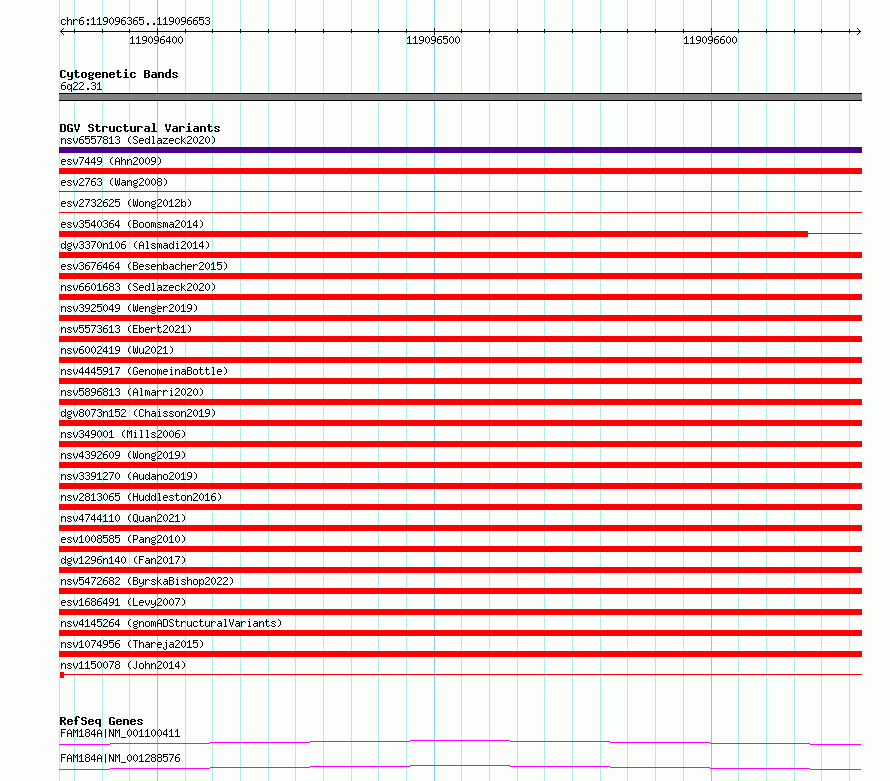Open the Cytogenetic Bands track title
This screenshot has height=781, width=890.
coord(119,74)
